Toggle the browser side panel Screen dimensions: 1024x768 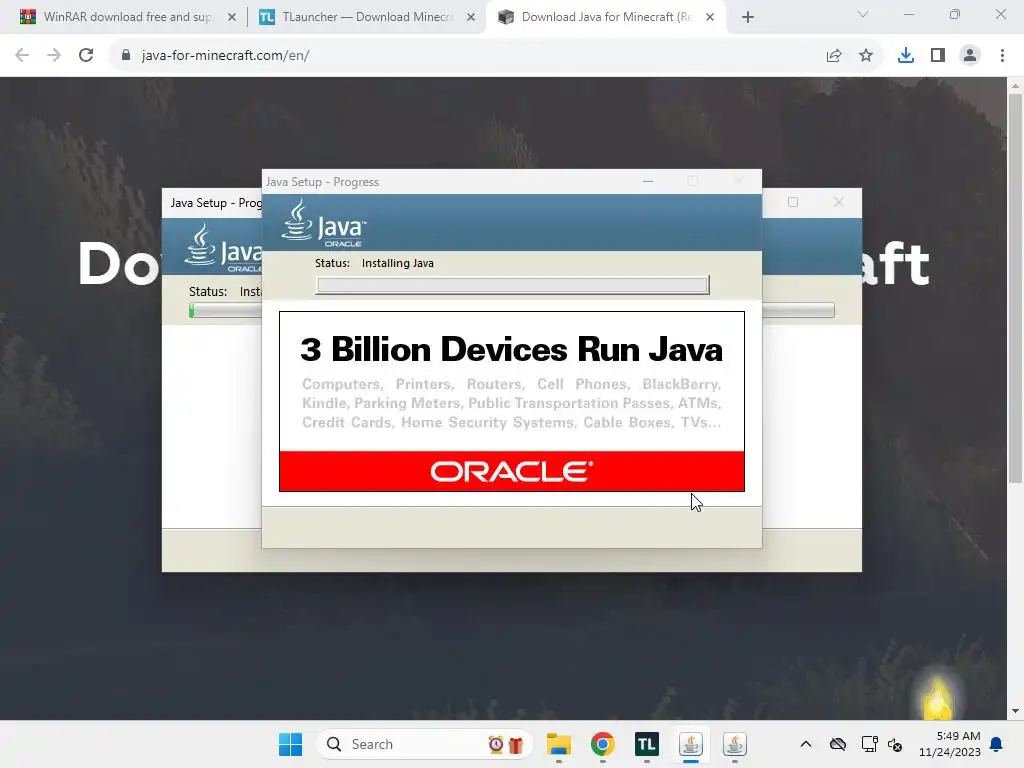pyautogui.click(x=938, y=56)
